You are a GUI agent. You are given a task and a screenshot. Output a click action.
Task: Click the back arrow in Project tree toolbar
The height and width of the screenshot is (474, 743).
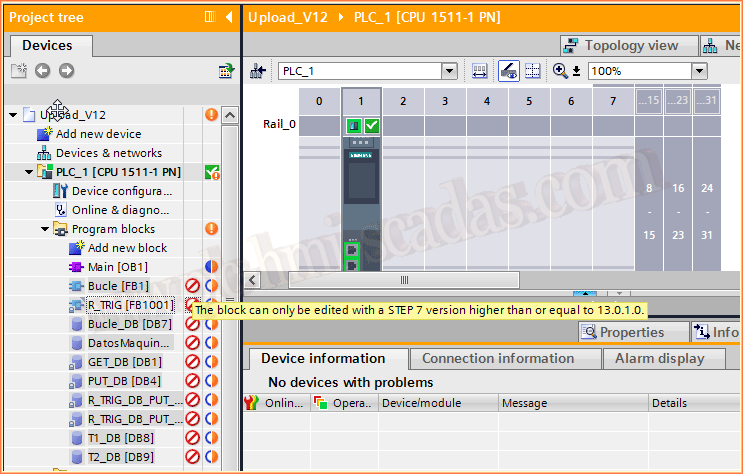(42, 70)
